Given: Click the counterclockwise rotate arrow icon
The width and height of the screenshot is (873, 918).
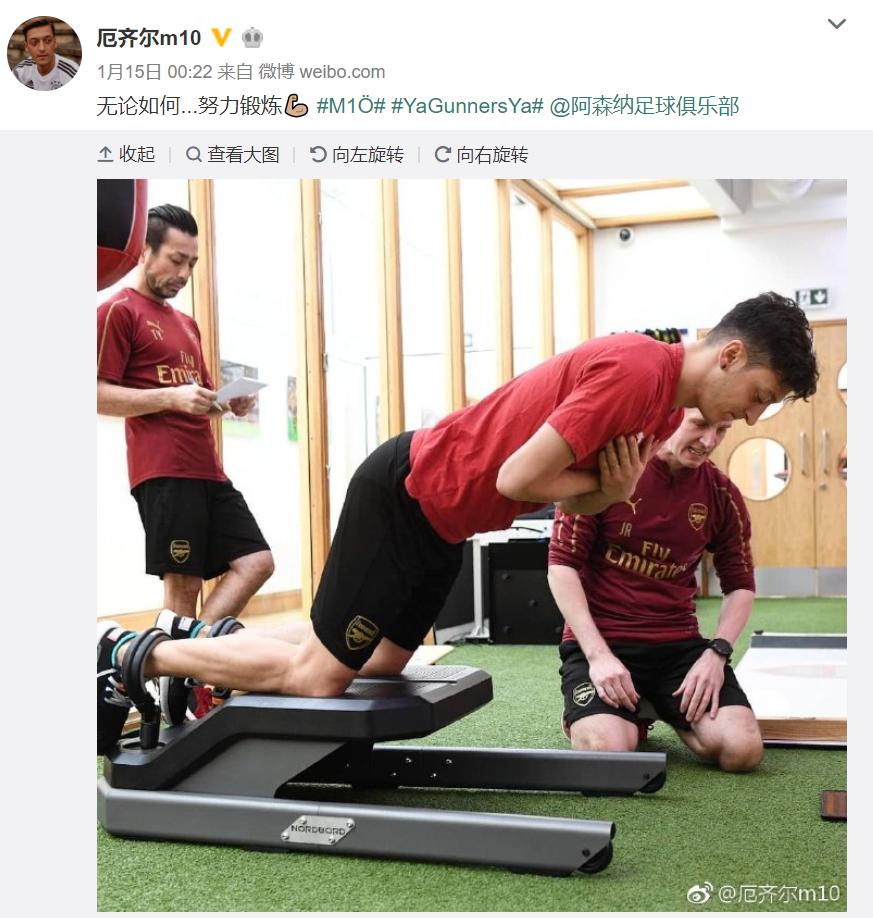Looking at the screenshot, I should coord(318,155).
